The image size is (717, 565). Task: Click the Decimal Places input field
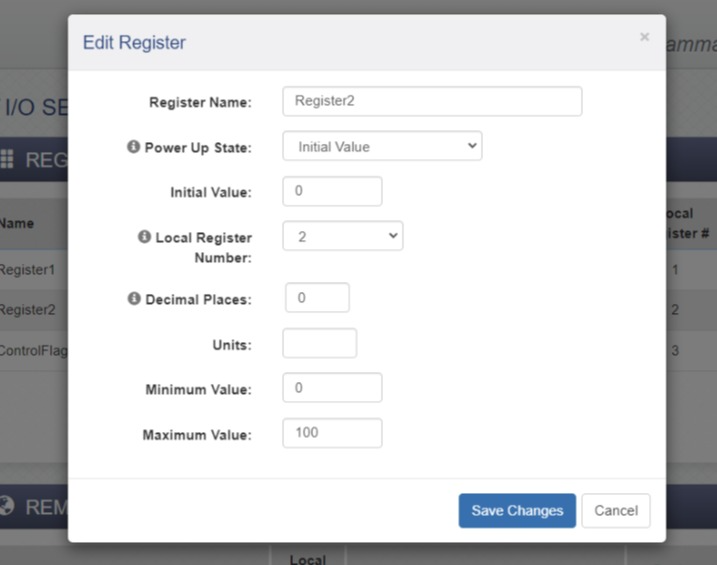click(317, 298)
